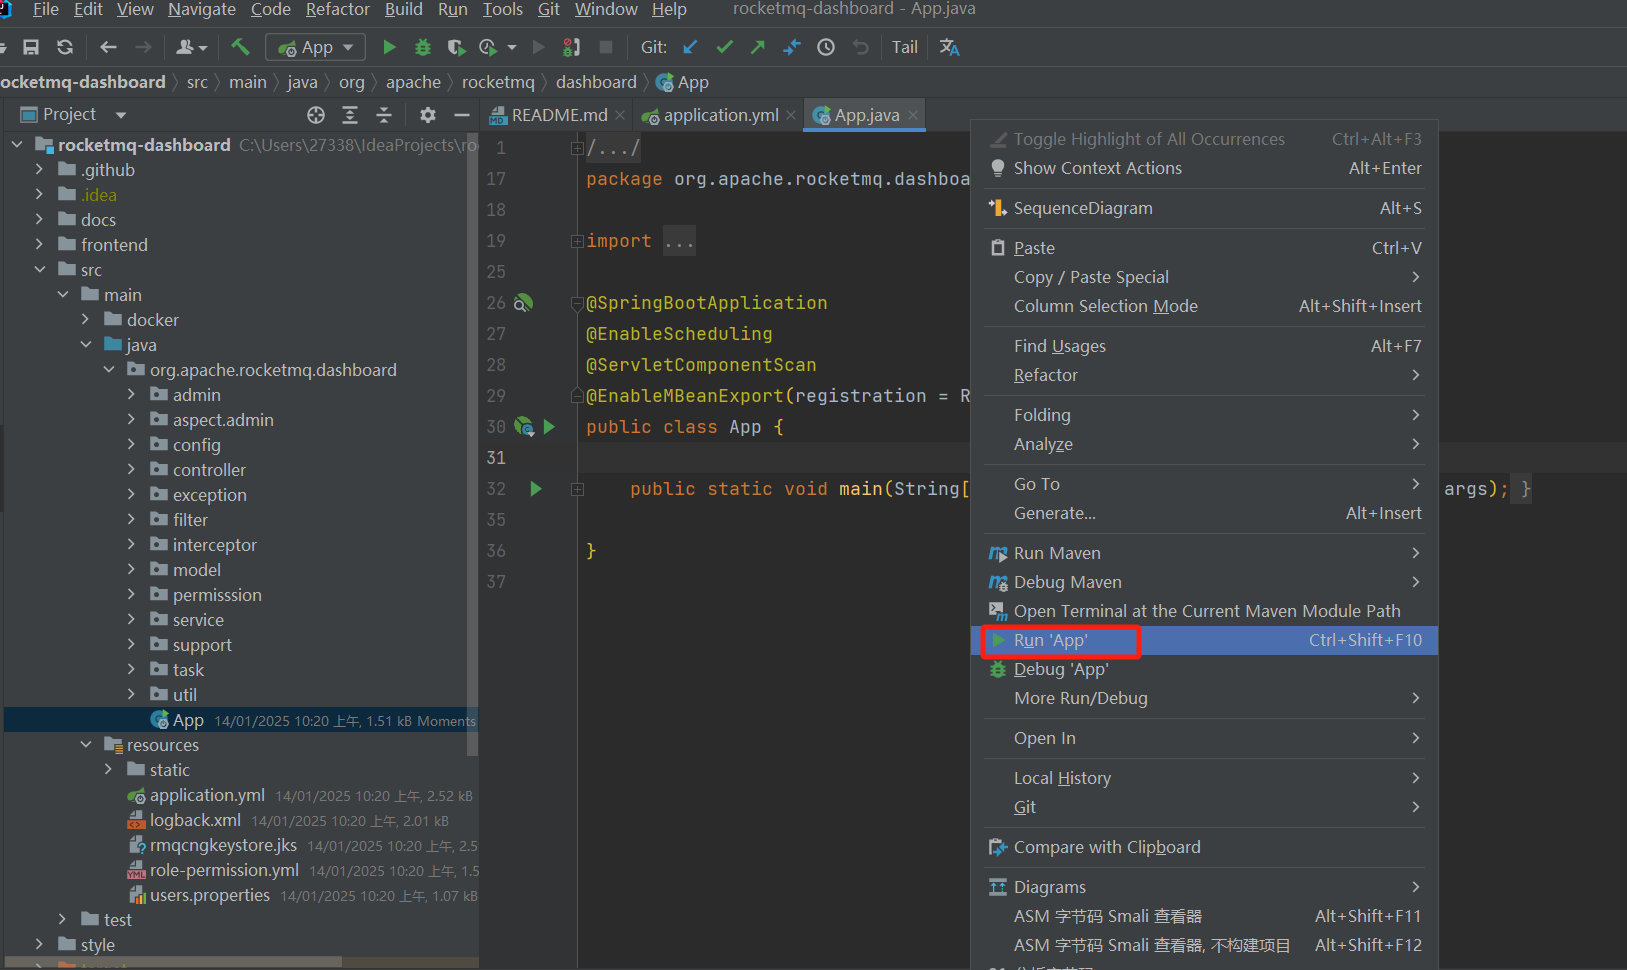The height and width of the screenshot is (970, 1627).
Task: Click Run with Coverage icon
Action: [x=456, y=47]
